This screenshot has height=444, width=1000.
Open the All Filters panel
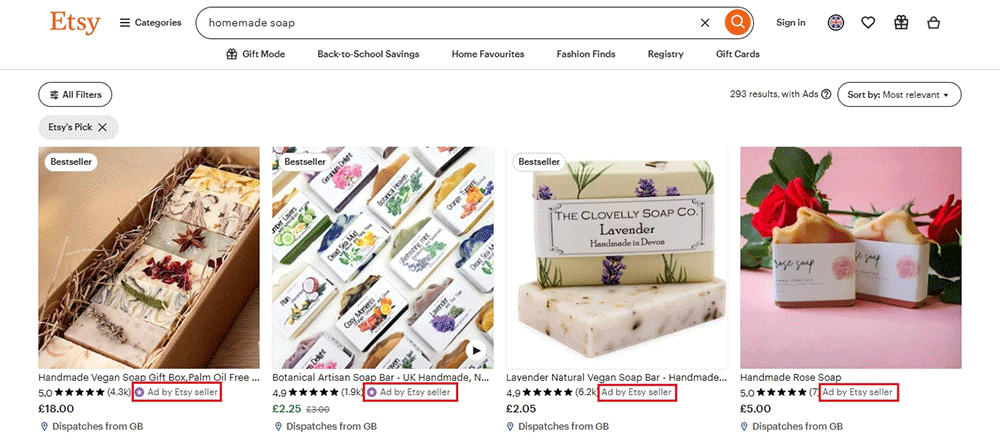pyautogui.click(x=75, y=94)
